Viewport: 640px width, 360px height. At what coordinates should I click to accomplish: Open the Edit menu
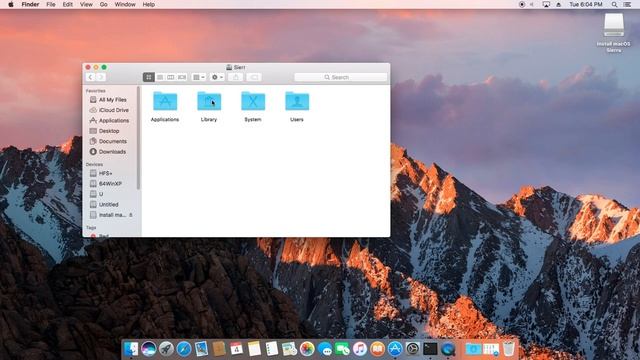pos(68,4)
